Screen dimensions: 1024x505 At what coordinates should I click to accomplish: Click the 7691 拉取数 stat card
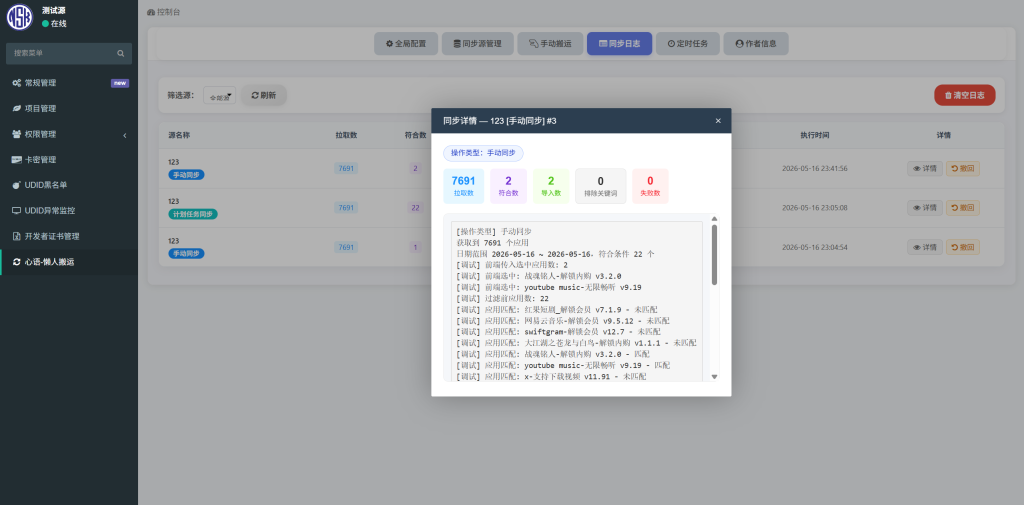(463, 186)
